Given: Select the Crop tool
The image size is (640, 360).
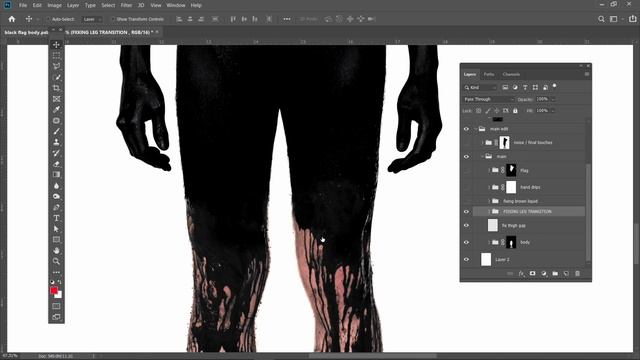Looking at the screenshot, I should [56, 88].
